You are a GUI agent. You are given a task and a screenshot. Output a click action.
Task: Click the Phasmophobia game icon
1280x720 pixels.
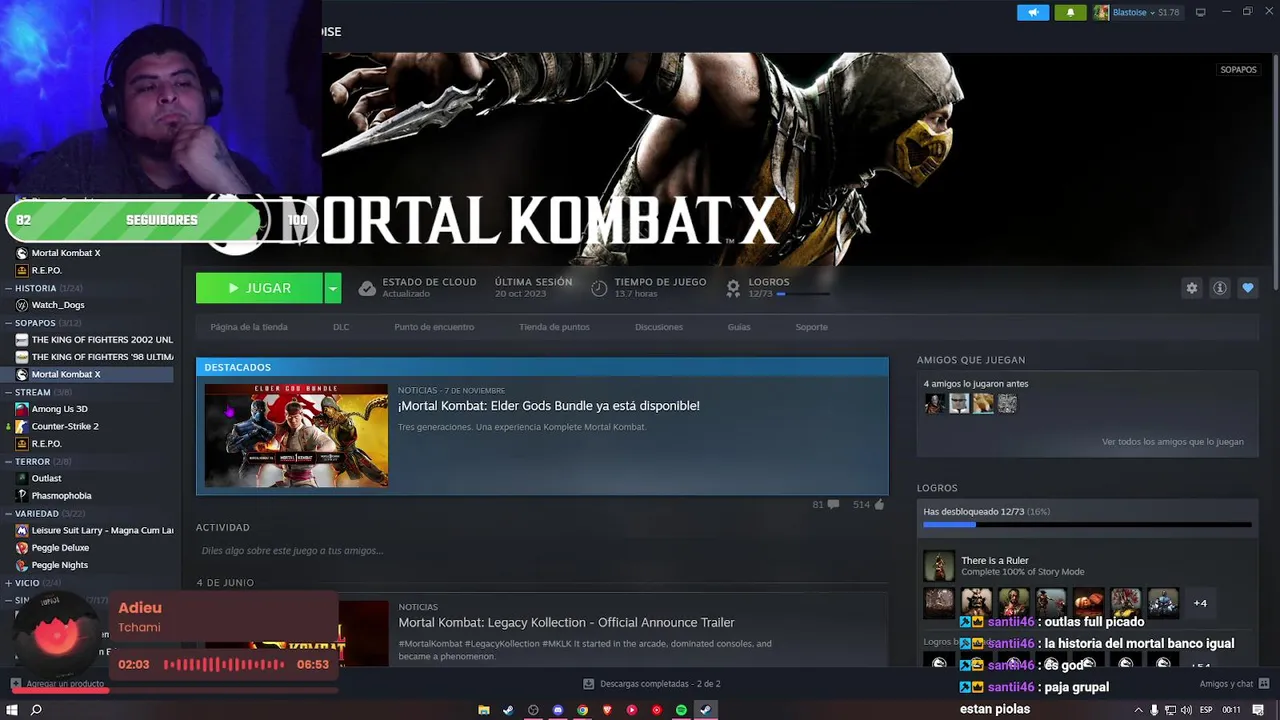(x=22, y=495)
